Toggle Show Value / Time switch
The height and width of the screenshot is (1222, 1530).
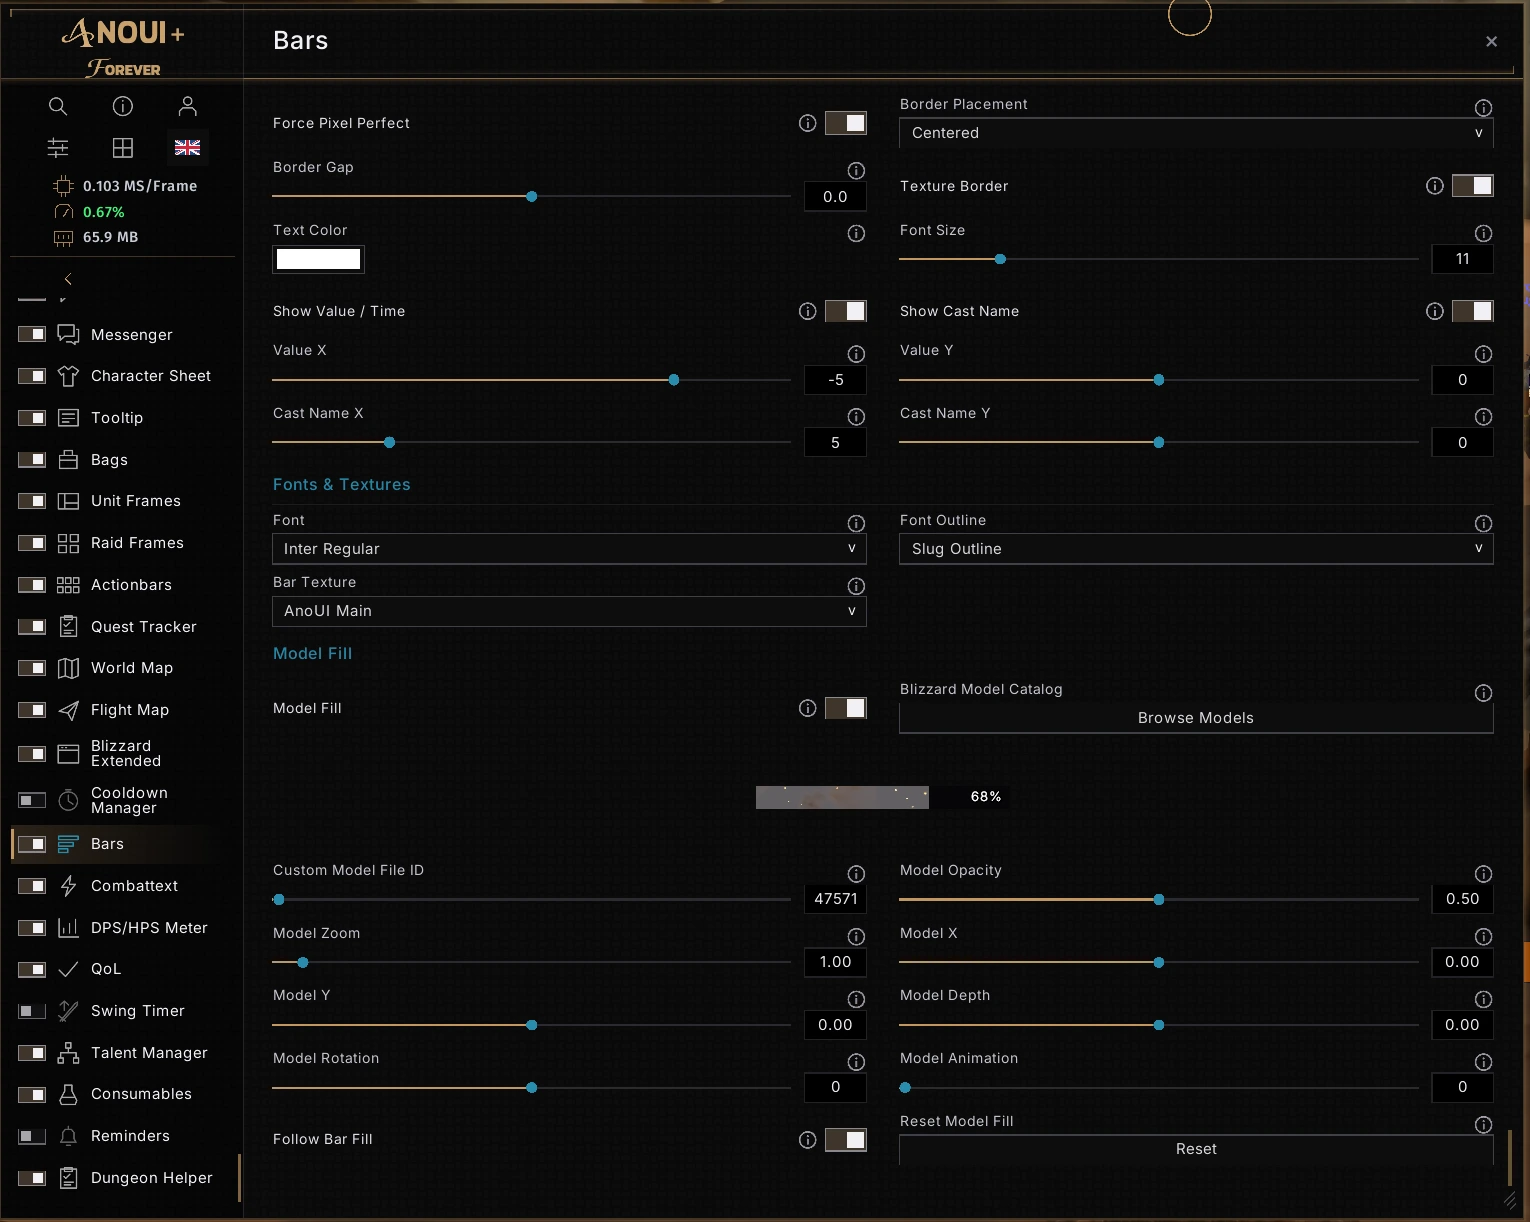pyautogui.click(x=846, y=311)
